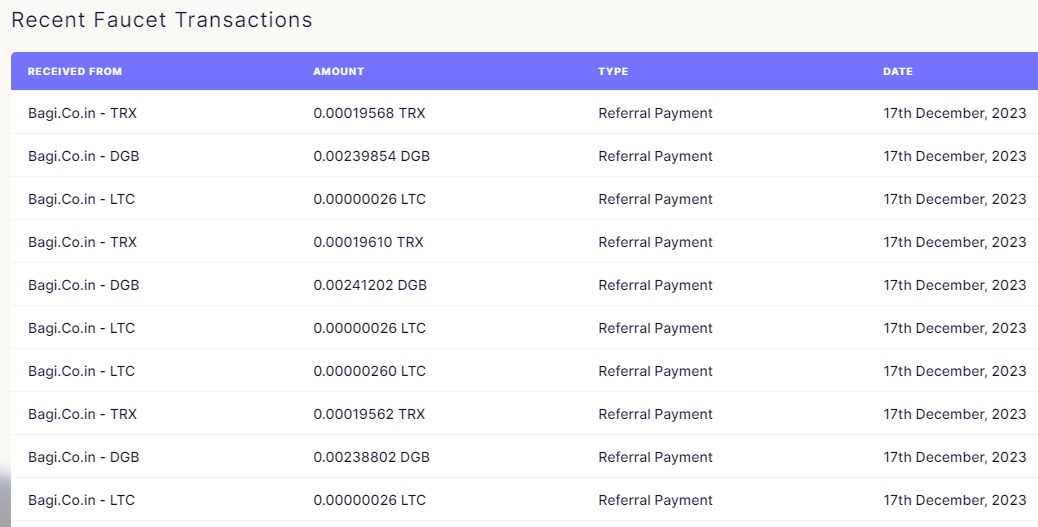
Task: Click the RECEIVED FROM column header
Action: pos(75,72)
